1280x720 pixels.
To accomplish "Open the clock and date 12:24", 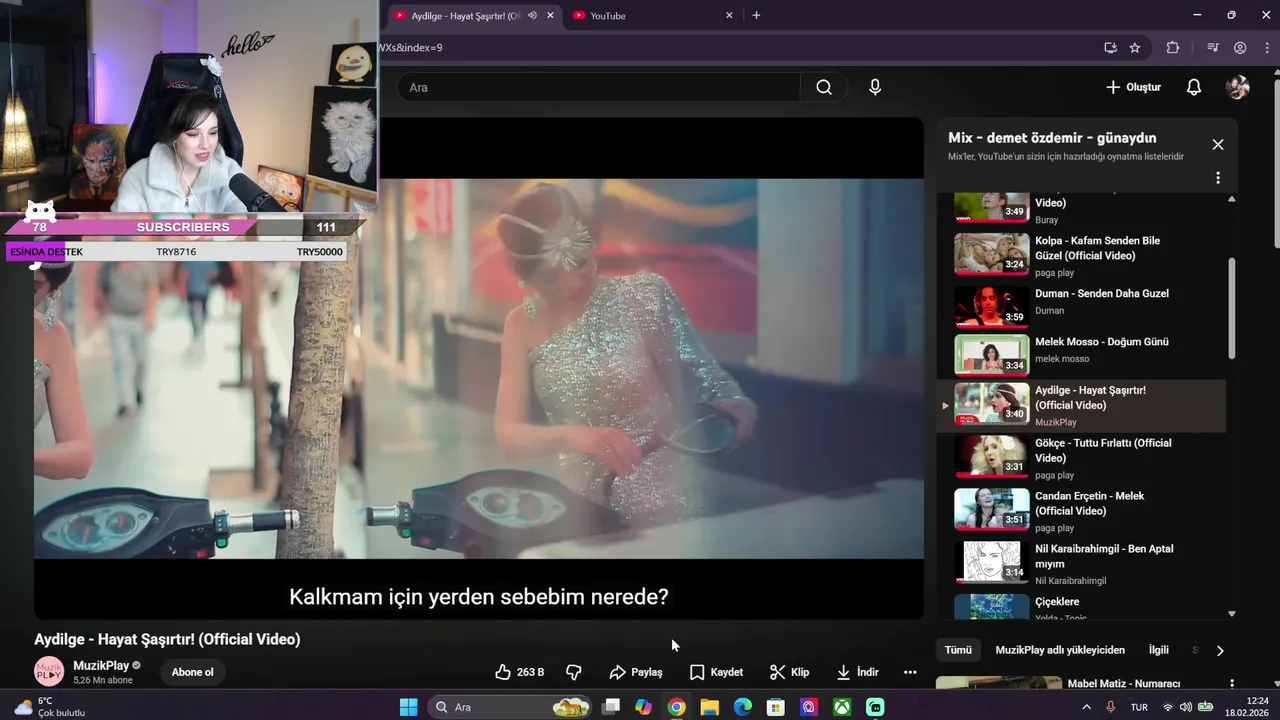I will (1247, 707).
